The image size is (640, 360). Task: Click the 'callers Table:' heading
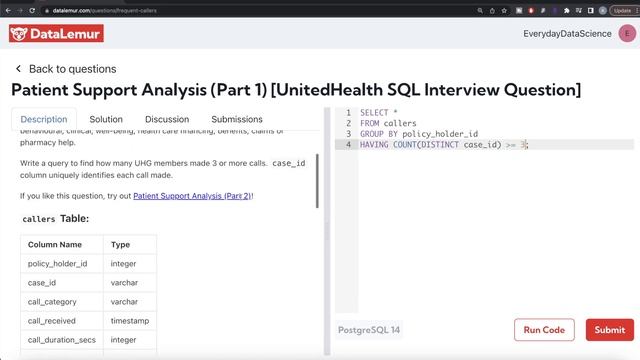[56, 219]
